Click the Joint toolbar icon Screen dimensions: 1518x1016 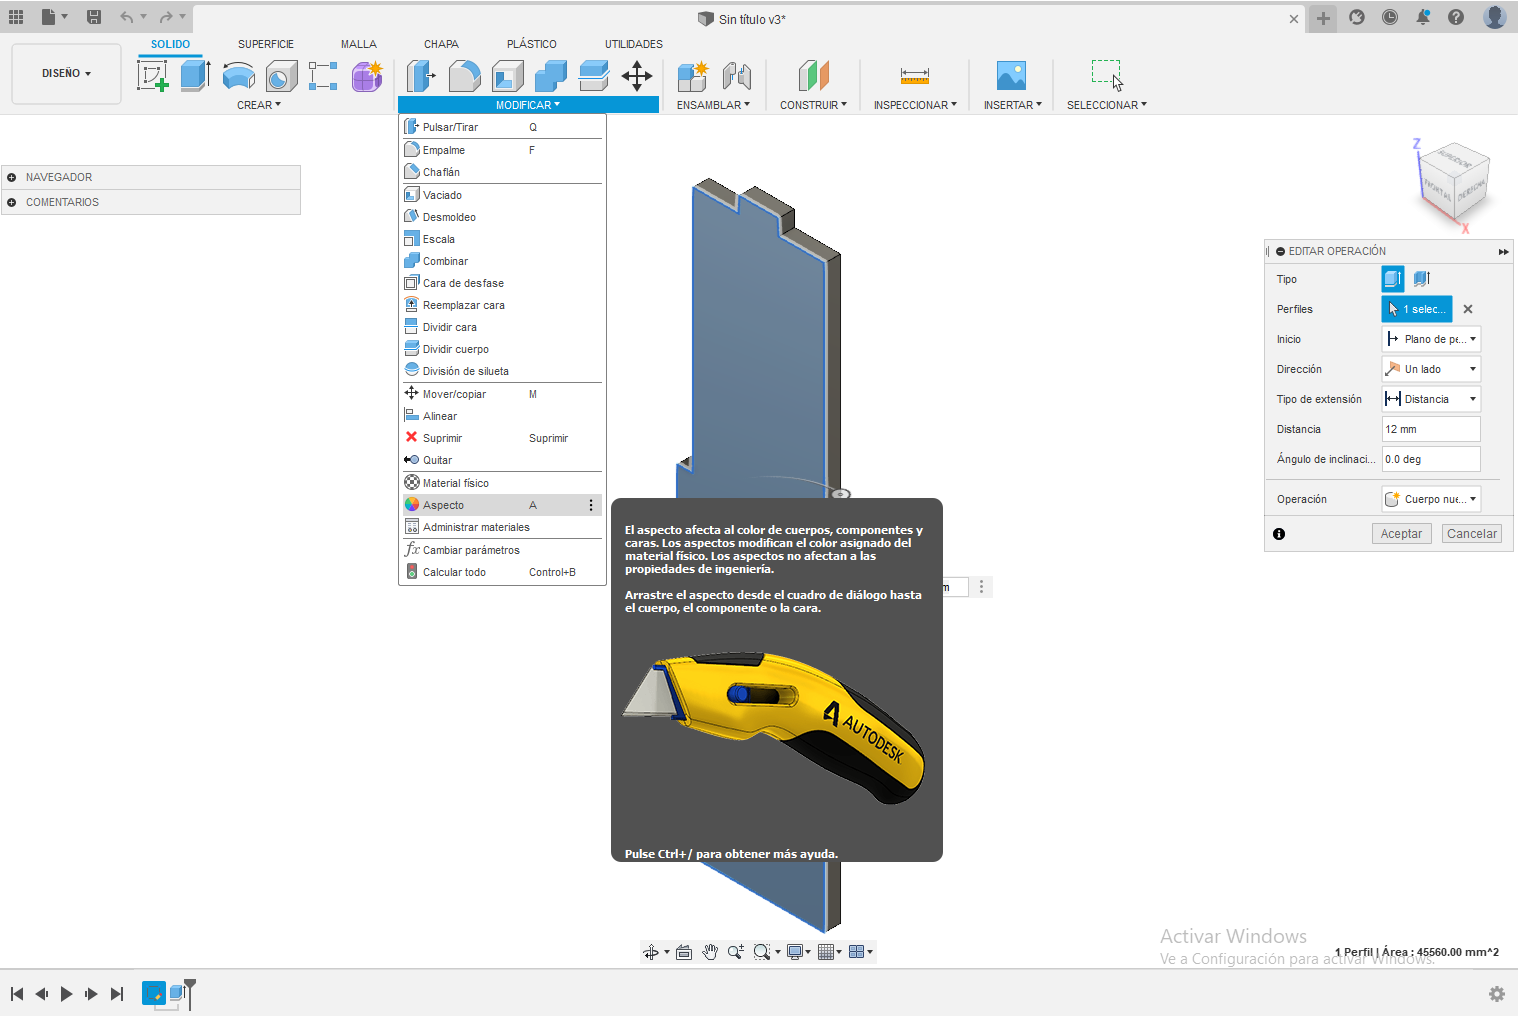click(x=736, y=76)
